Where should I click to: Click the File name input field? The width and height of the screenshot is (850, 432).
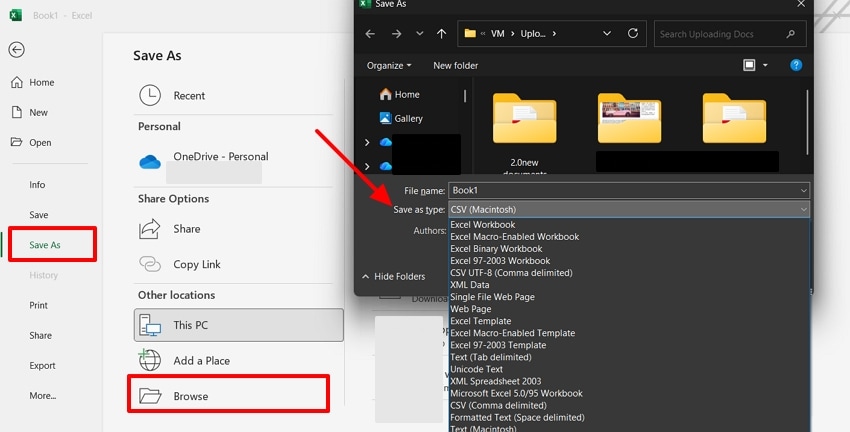click(629, 190)
